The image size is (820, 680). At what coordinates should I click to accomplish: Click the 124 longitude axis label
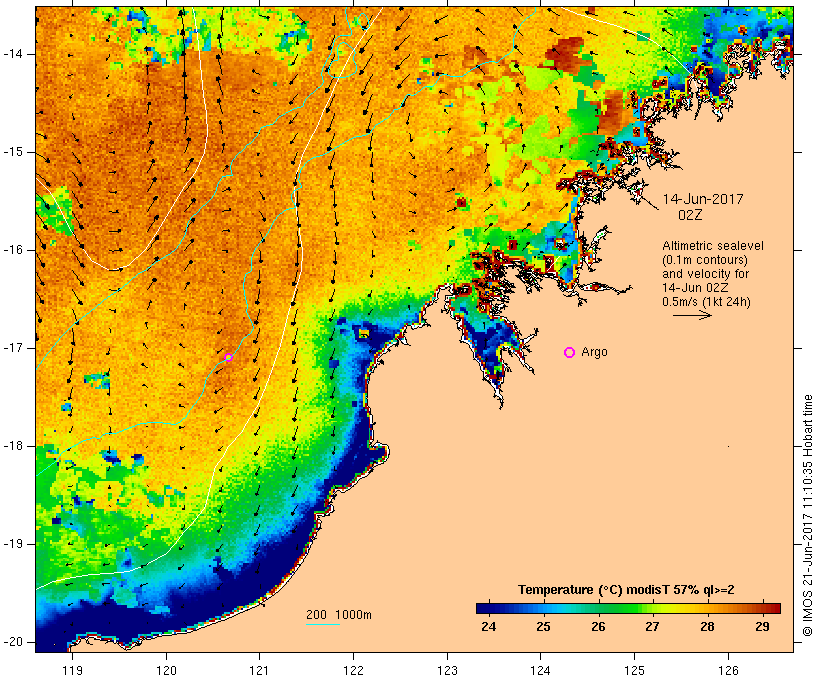[x=540, y=671]
